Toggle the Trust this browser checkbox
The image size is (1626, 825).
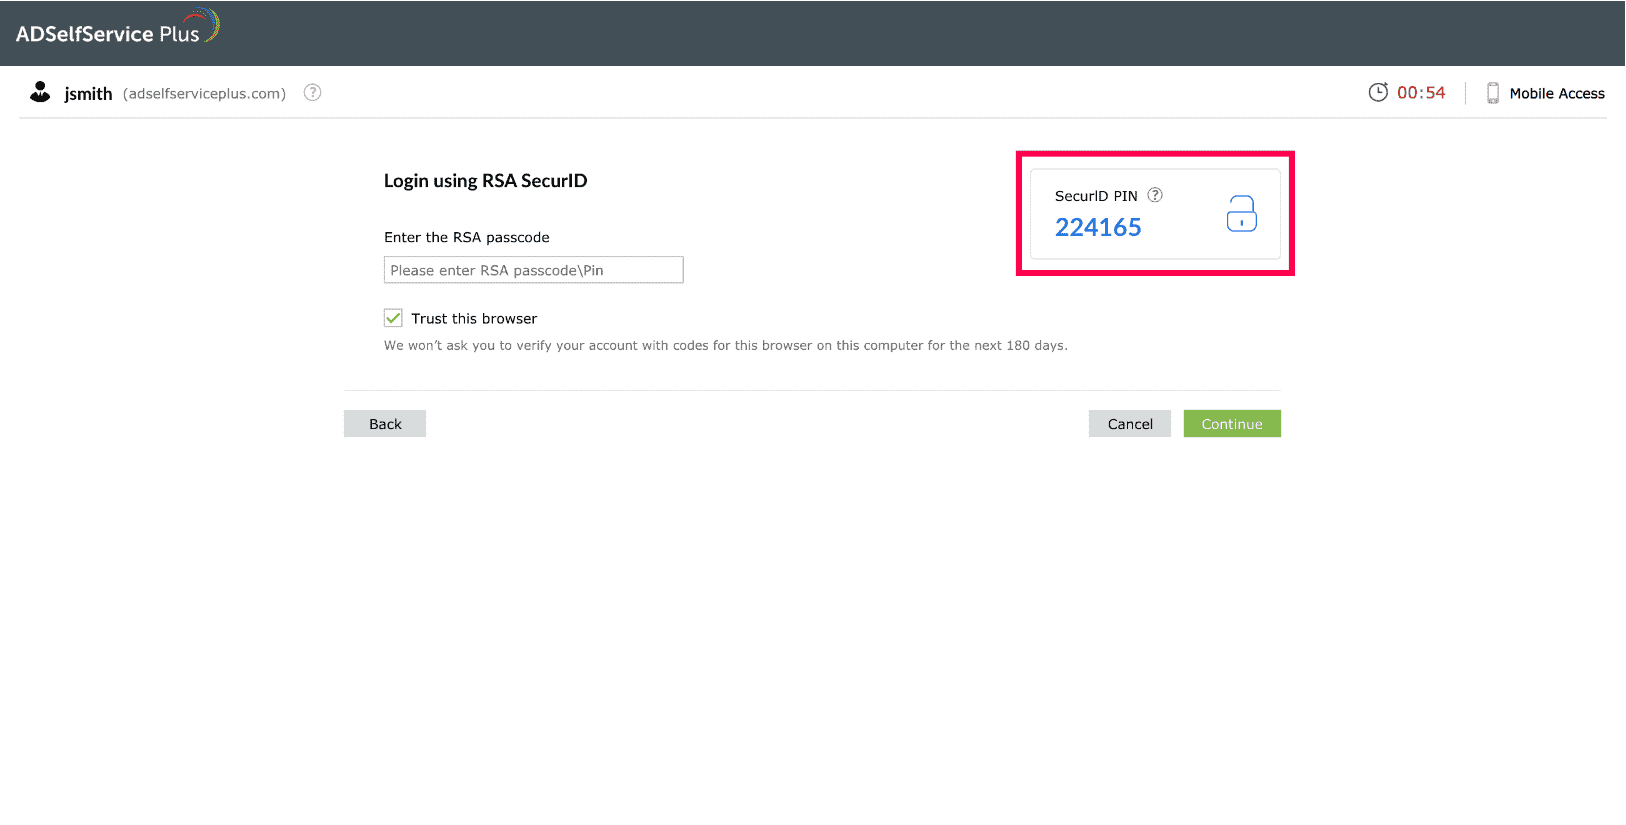[393, 318]
